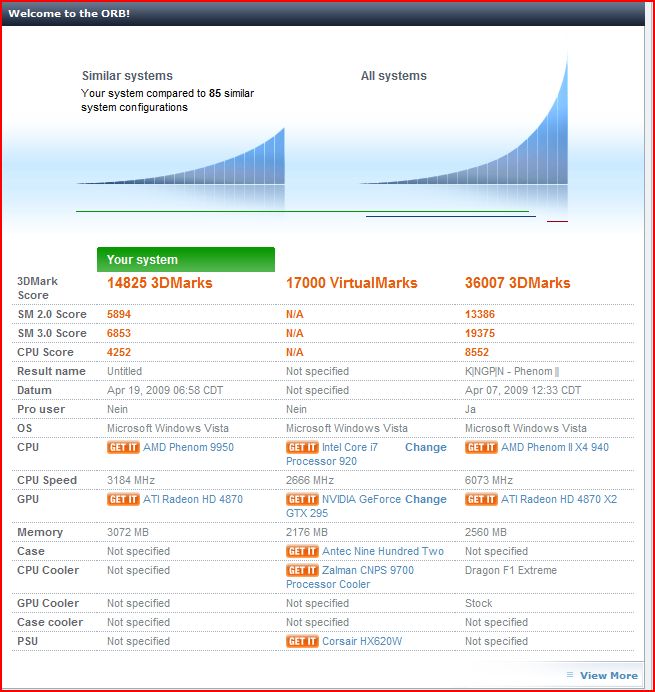The height and width of the screenshot is (692, 655).
Task: Click CPU Score value 8552
Action: (477, 352)
